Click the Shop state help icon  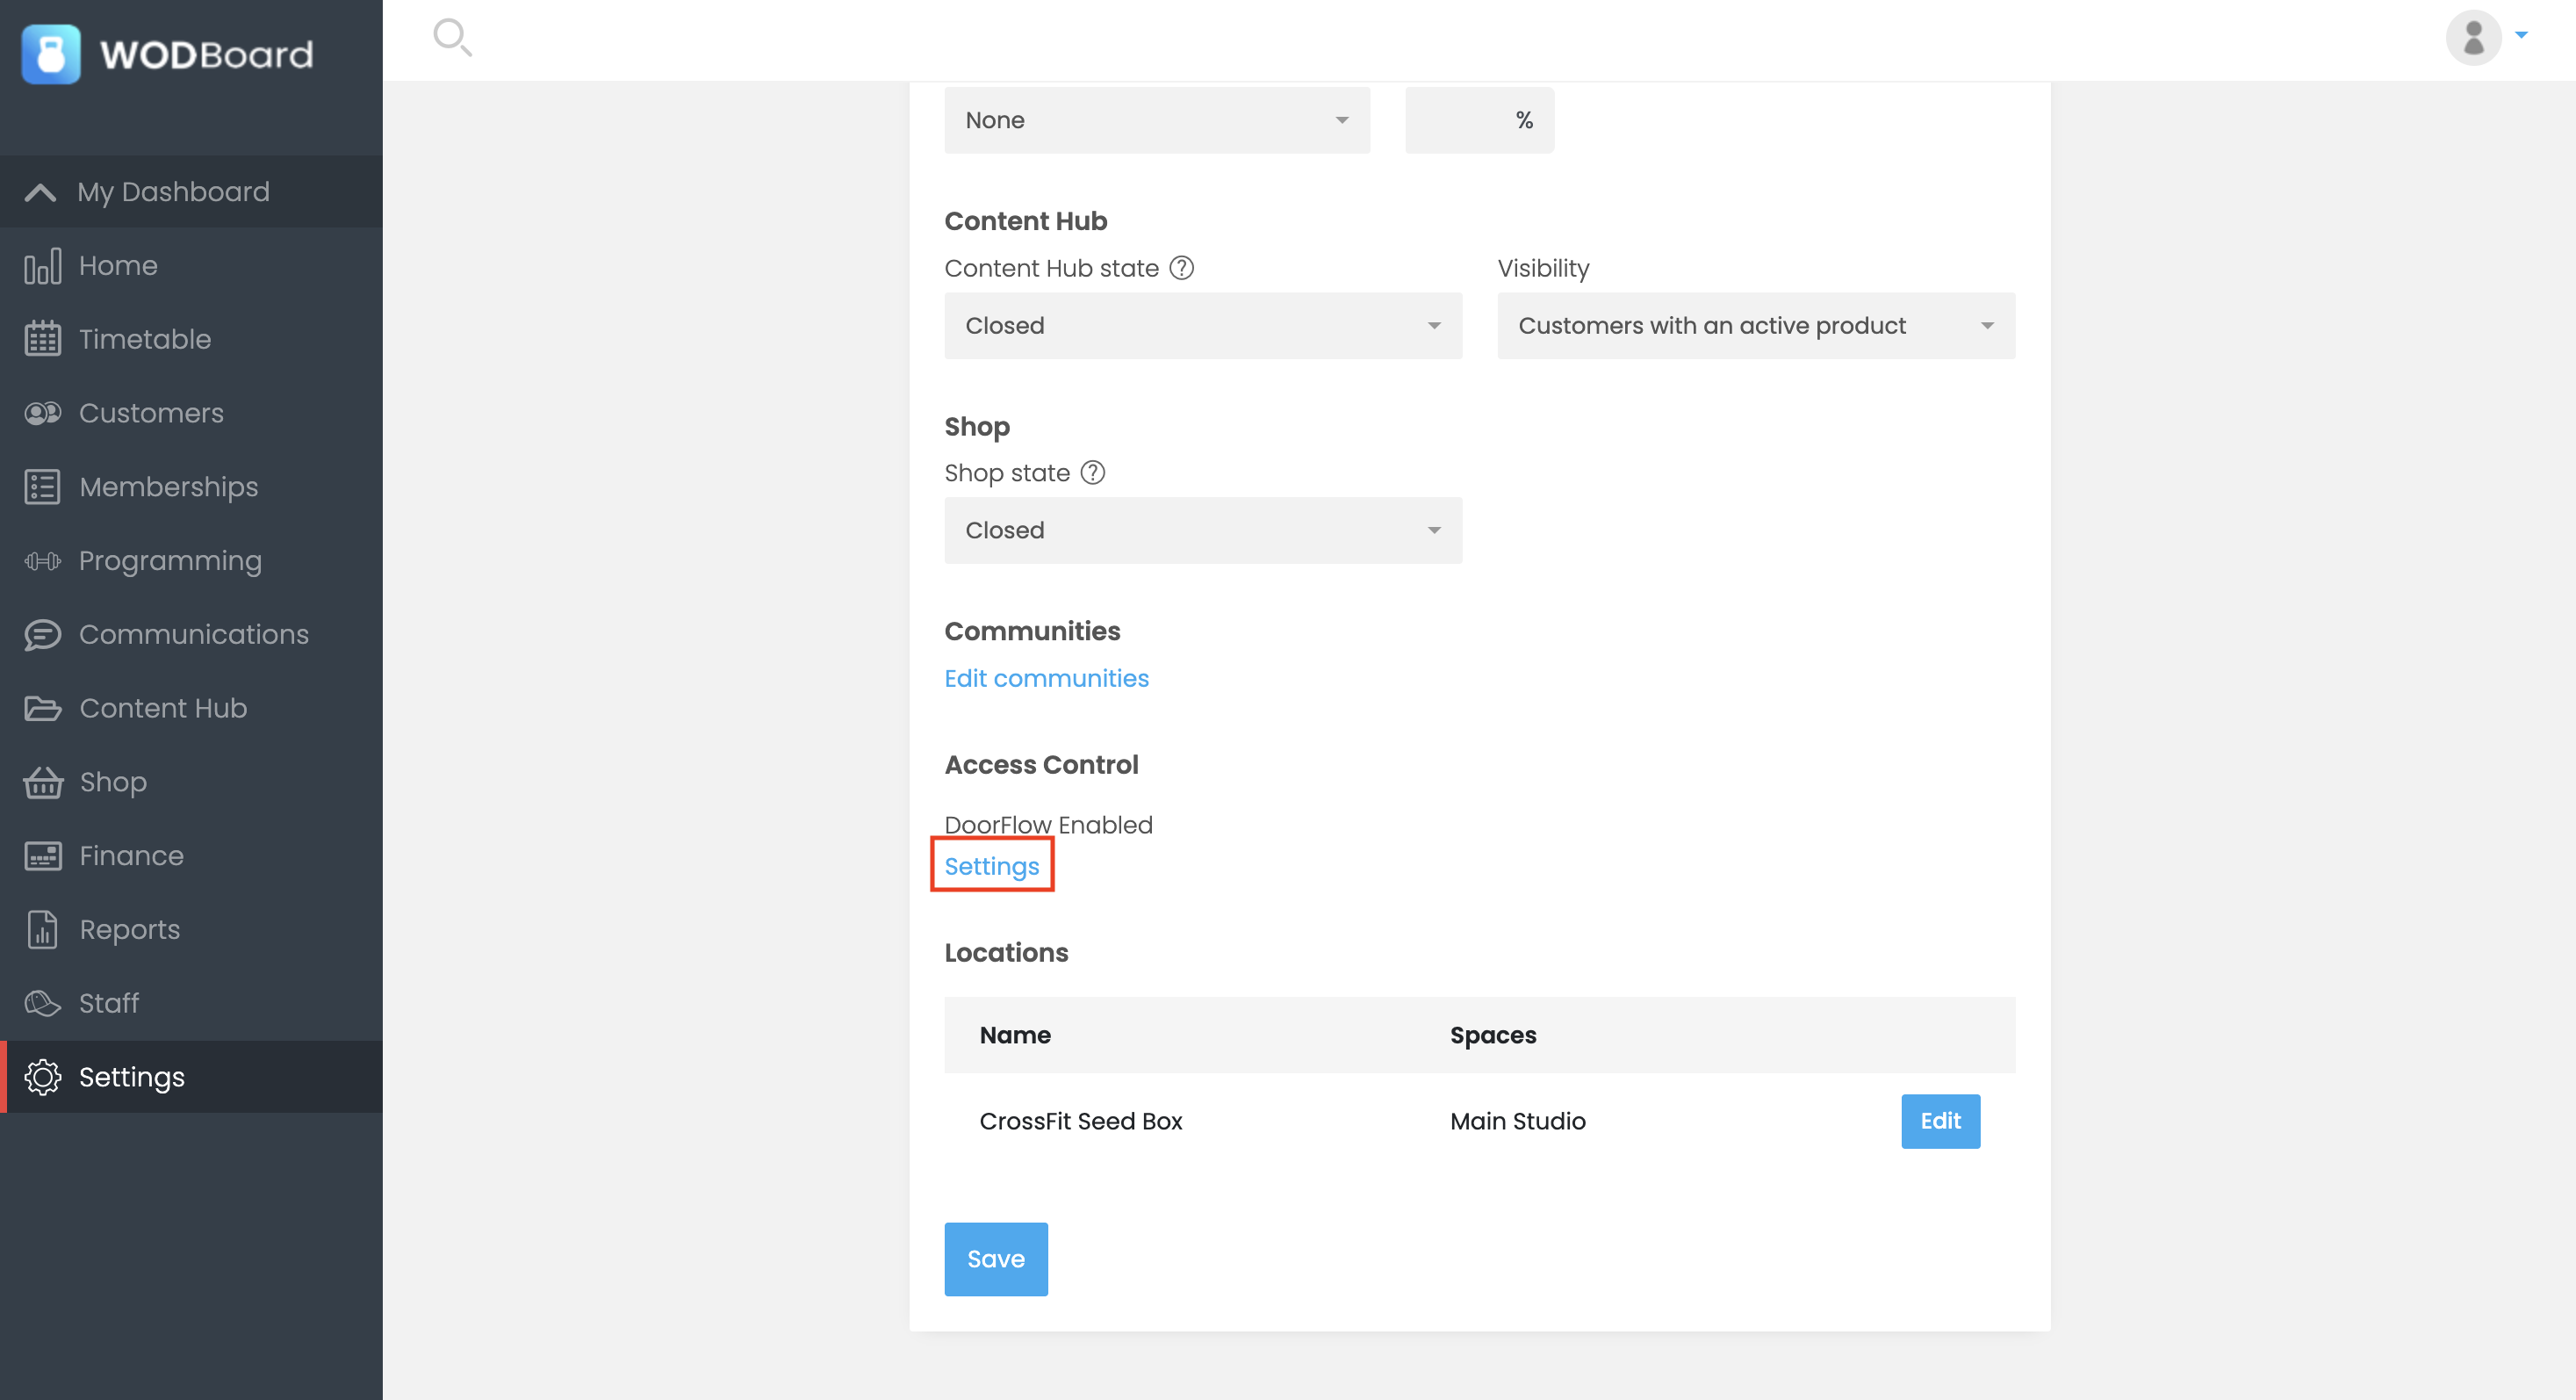1093,473
